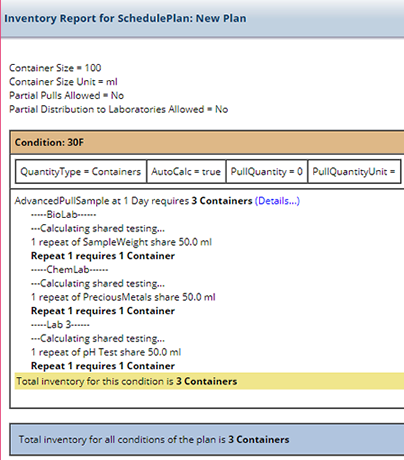Click the yellow total inventory for condition row
Image resolution: width=404 pixels, height=460 pixels.
[x=209, y=381]
